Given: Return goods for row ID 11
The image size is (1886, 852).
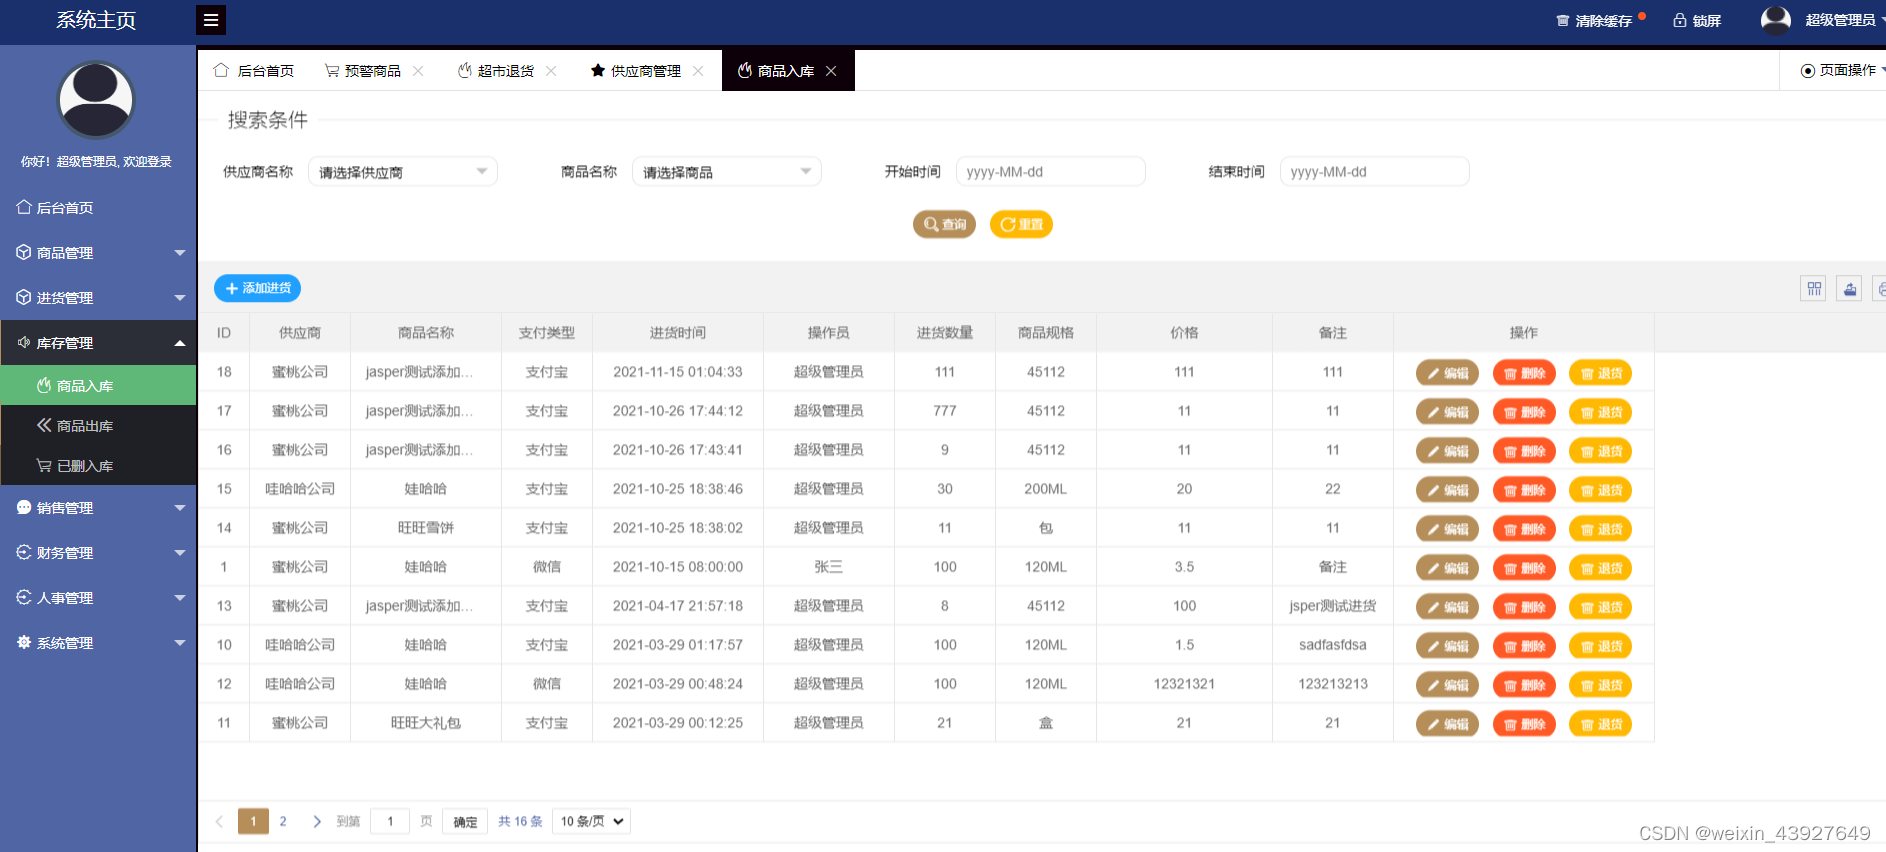Looking at the screenshot, I should pyautogui.click(x=1601, y=724).
